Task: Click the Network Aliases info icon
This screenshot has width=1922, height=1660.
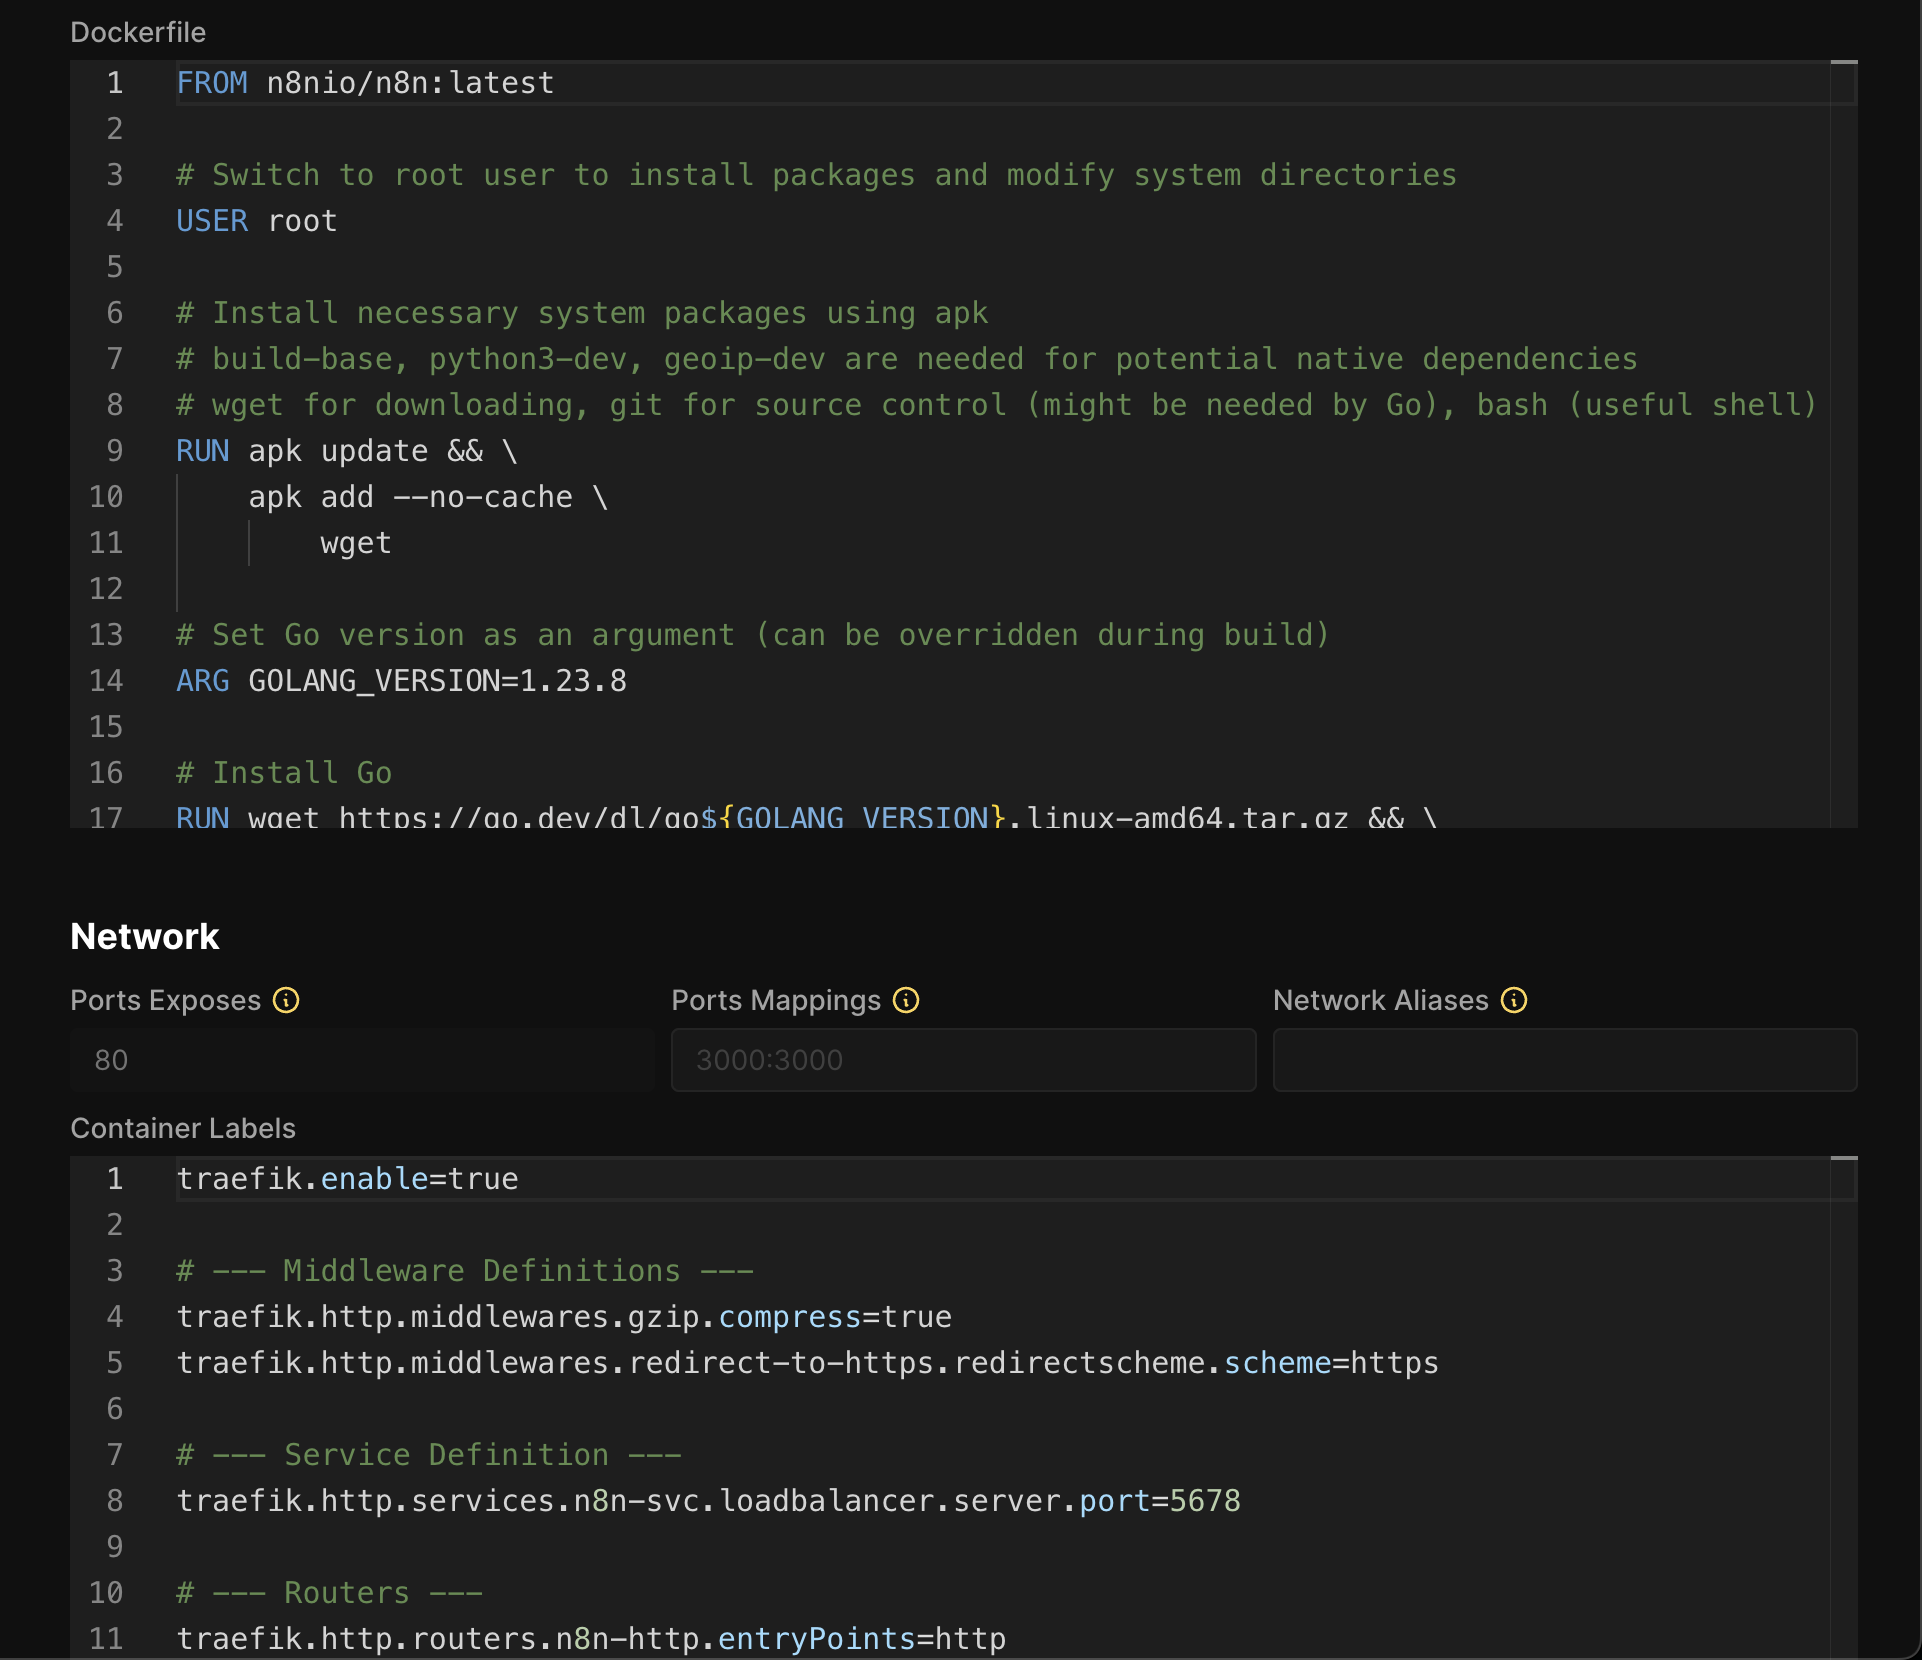Action: pyautogui.click(x=1514, y=1000)
